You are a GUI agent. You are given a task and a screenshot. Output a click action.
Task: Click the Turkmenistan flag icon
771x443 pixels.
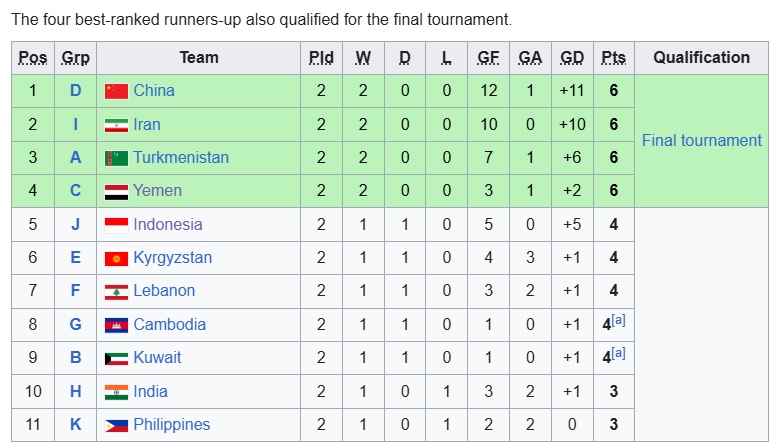click(117, 158)
